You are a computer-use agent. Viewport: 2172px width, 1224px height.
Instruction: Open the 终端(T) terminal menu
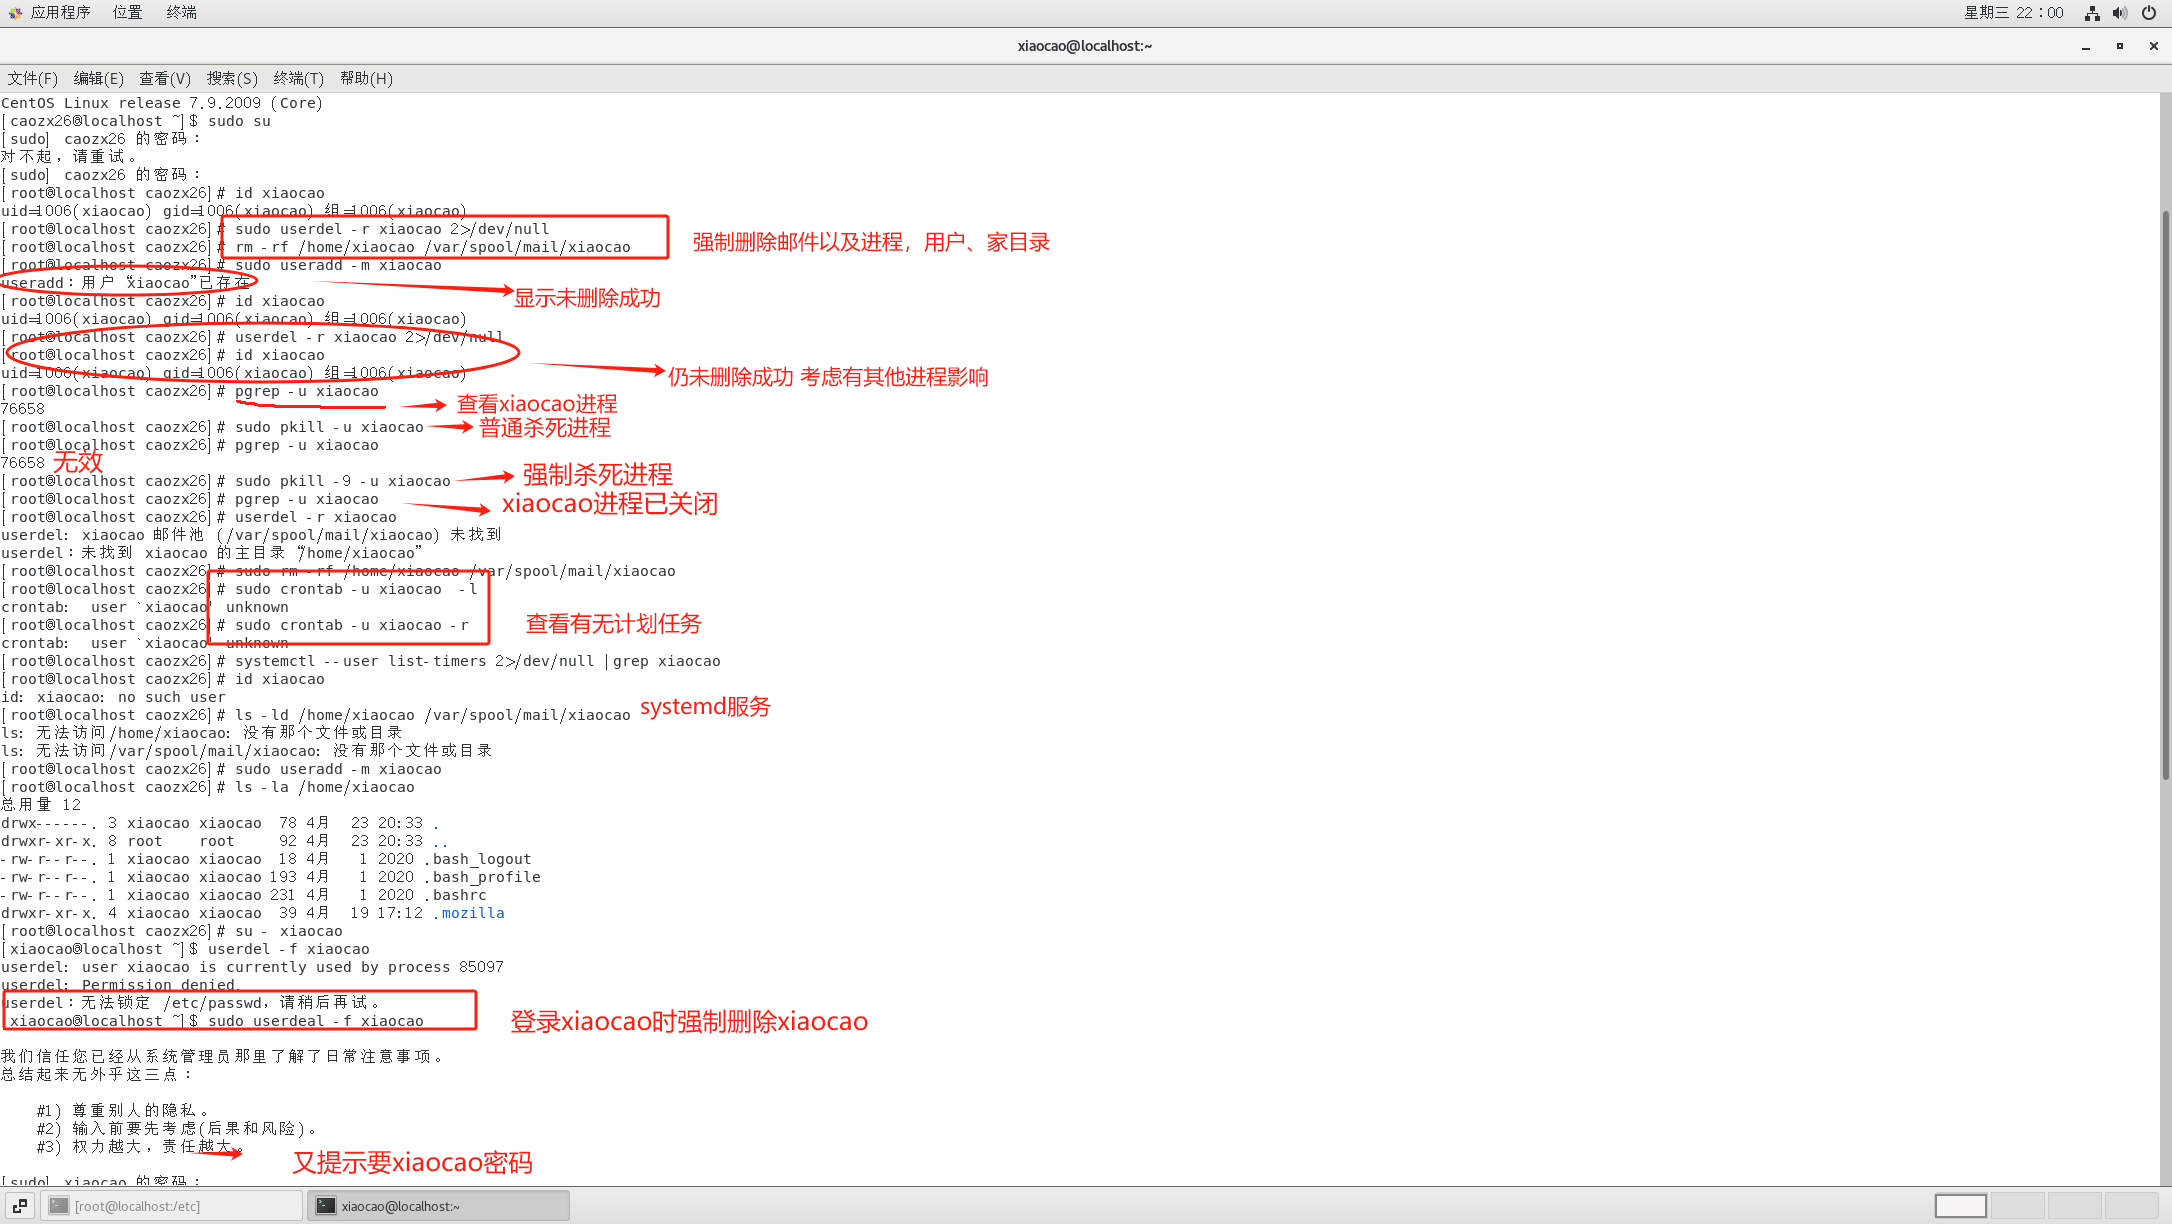[x=298, y=78]
